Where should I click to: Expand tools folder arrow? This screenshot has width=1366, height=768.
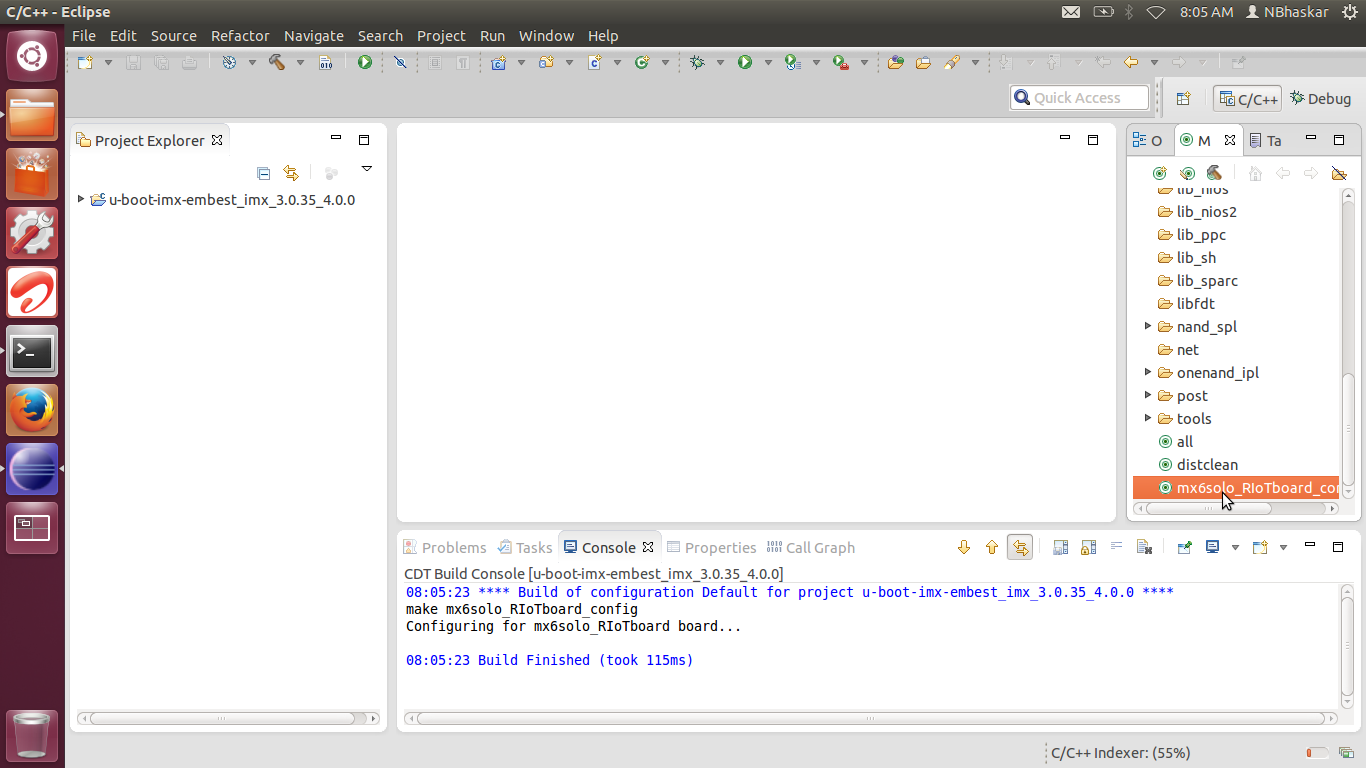point(1148,418)
